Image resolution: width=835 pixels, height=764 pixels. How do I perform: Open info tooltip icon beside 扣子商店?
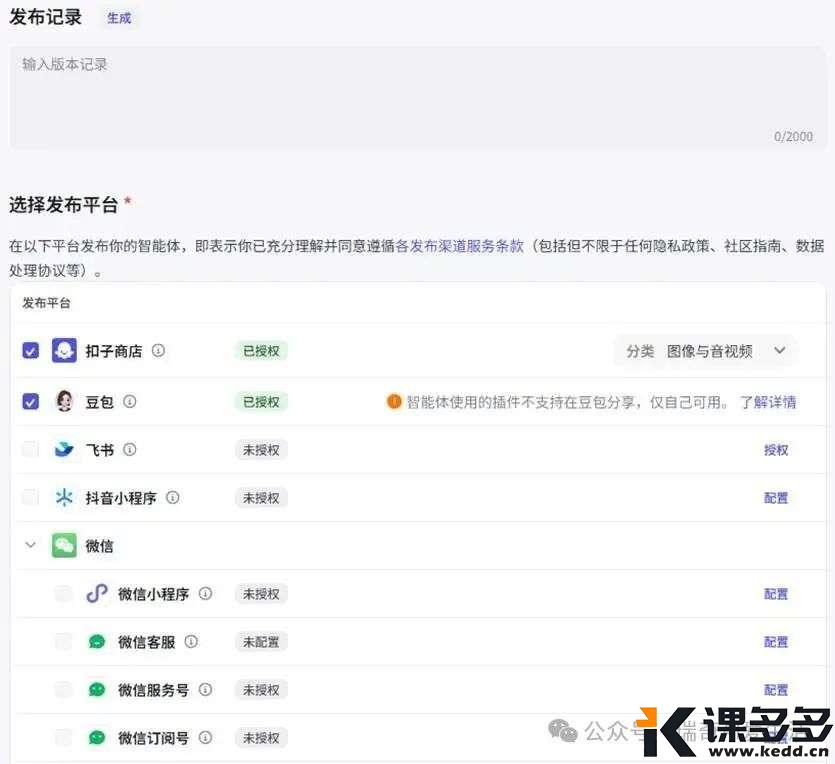[158, 351]
